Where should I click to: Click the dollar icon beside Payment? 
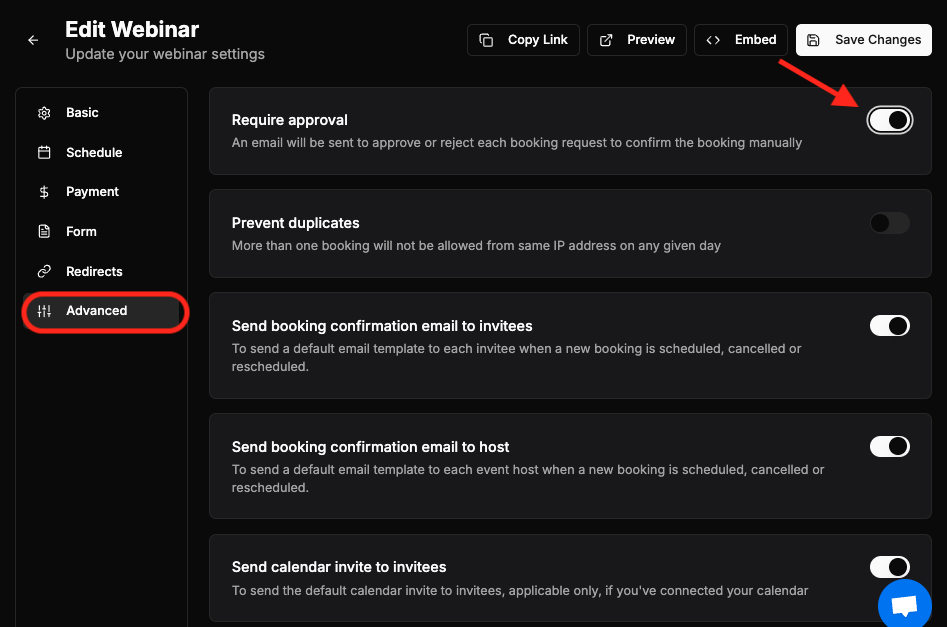[44, 192]
